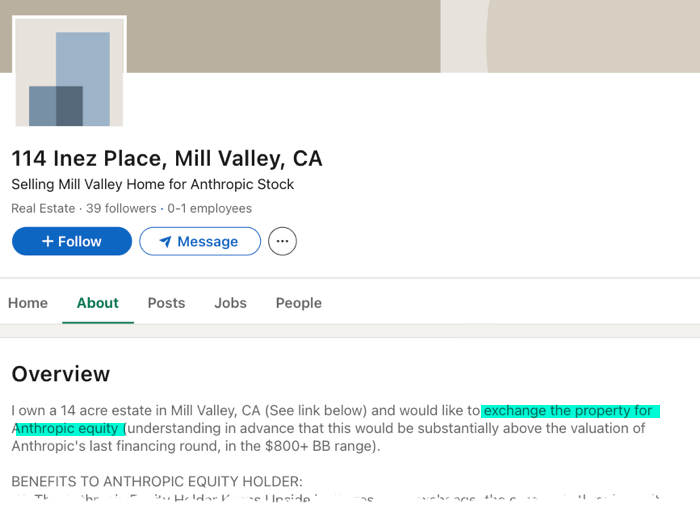Click the plus icon on Follow button
The height and width of the screenshot is (522, 700).
tap(47, 241)
